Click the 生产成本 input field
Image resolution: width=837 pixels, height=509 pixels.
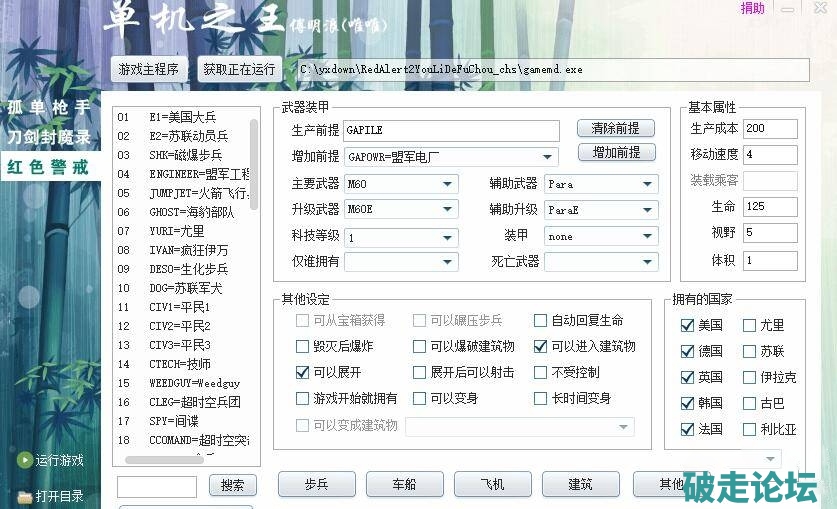coord(770,129)
